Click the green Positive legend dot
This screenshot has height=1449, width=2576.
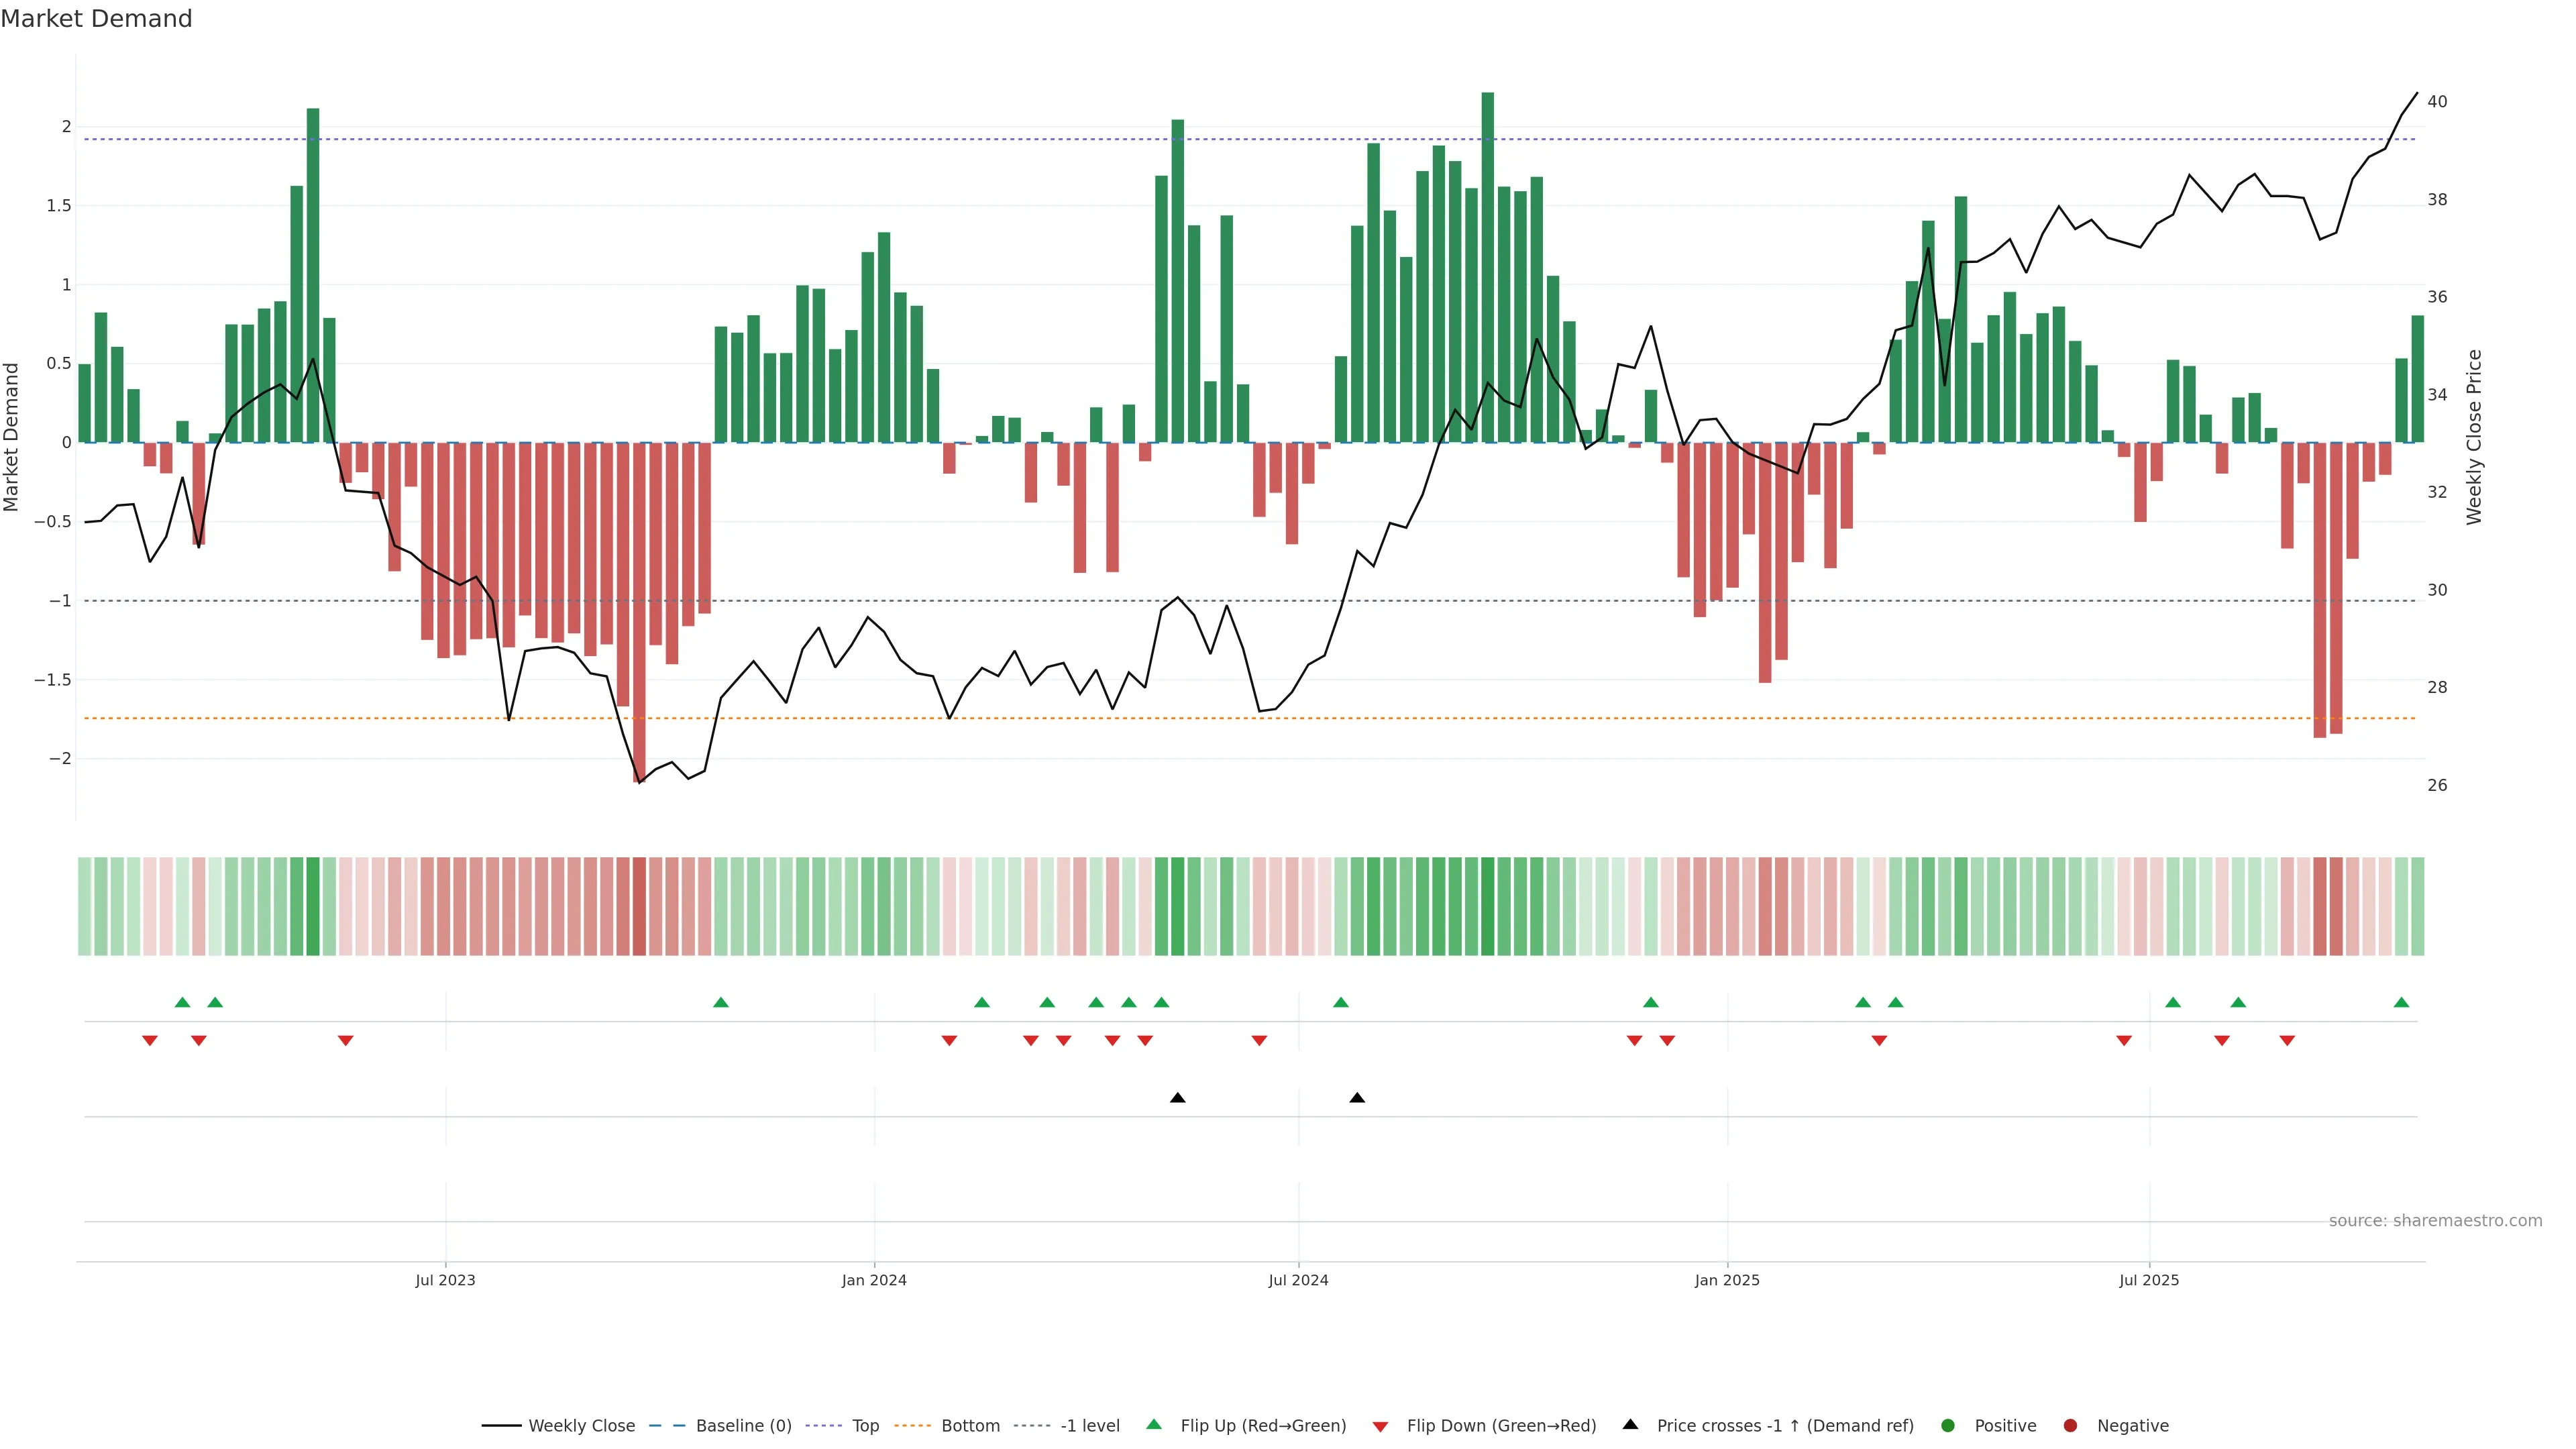[1947, 1425]
